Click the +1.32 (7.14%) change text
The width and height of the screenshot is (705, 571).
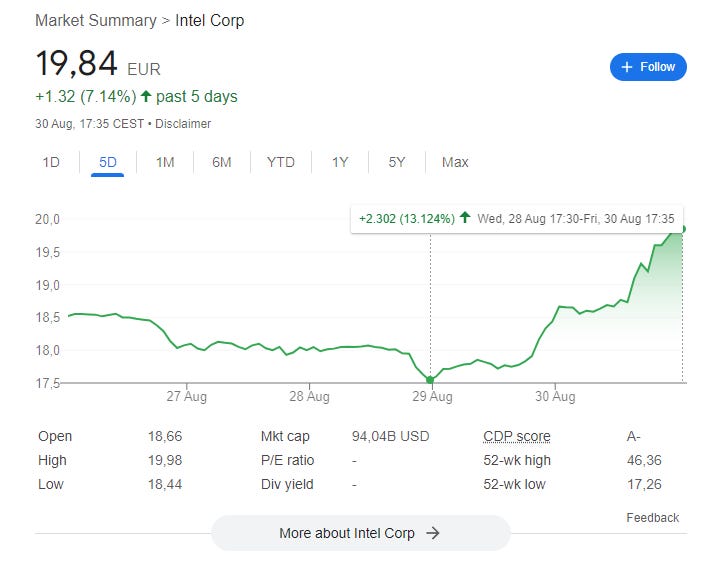(x=85, y=97)
